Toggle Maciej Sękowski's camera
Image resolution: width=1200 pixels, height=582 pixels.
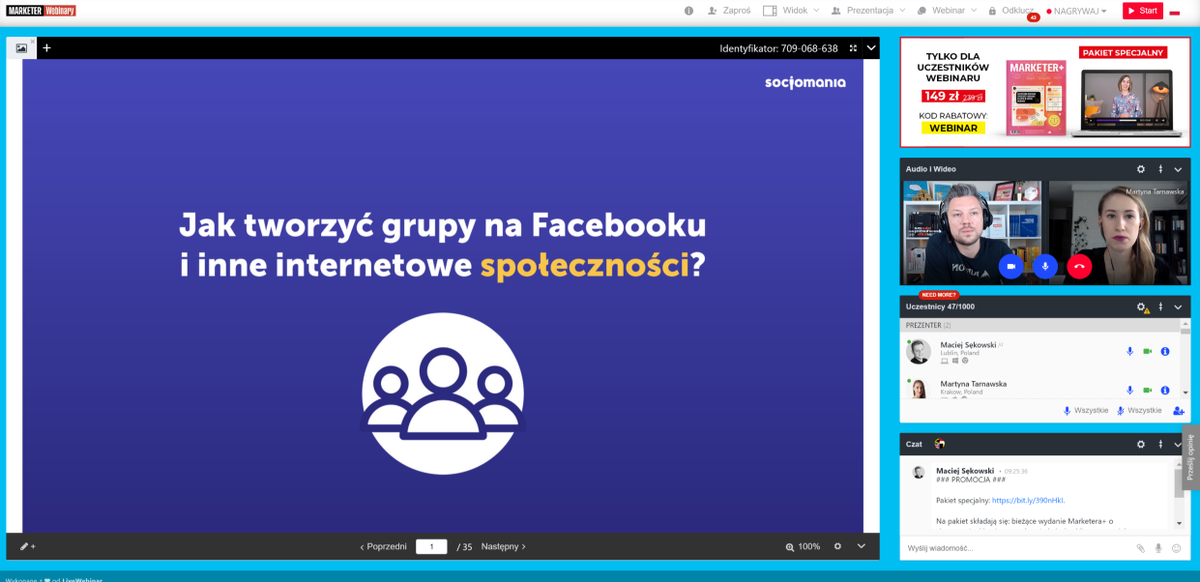[x=1148, y=351]
